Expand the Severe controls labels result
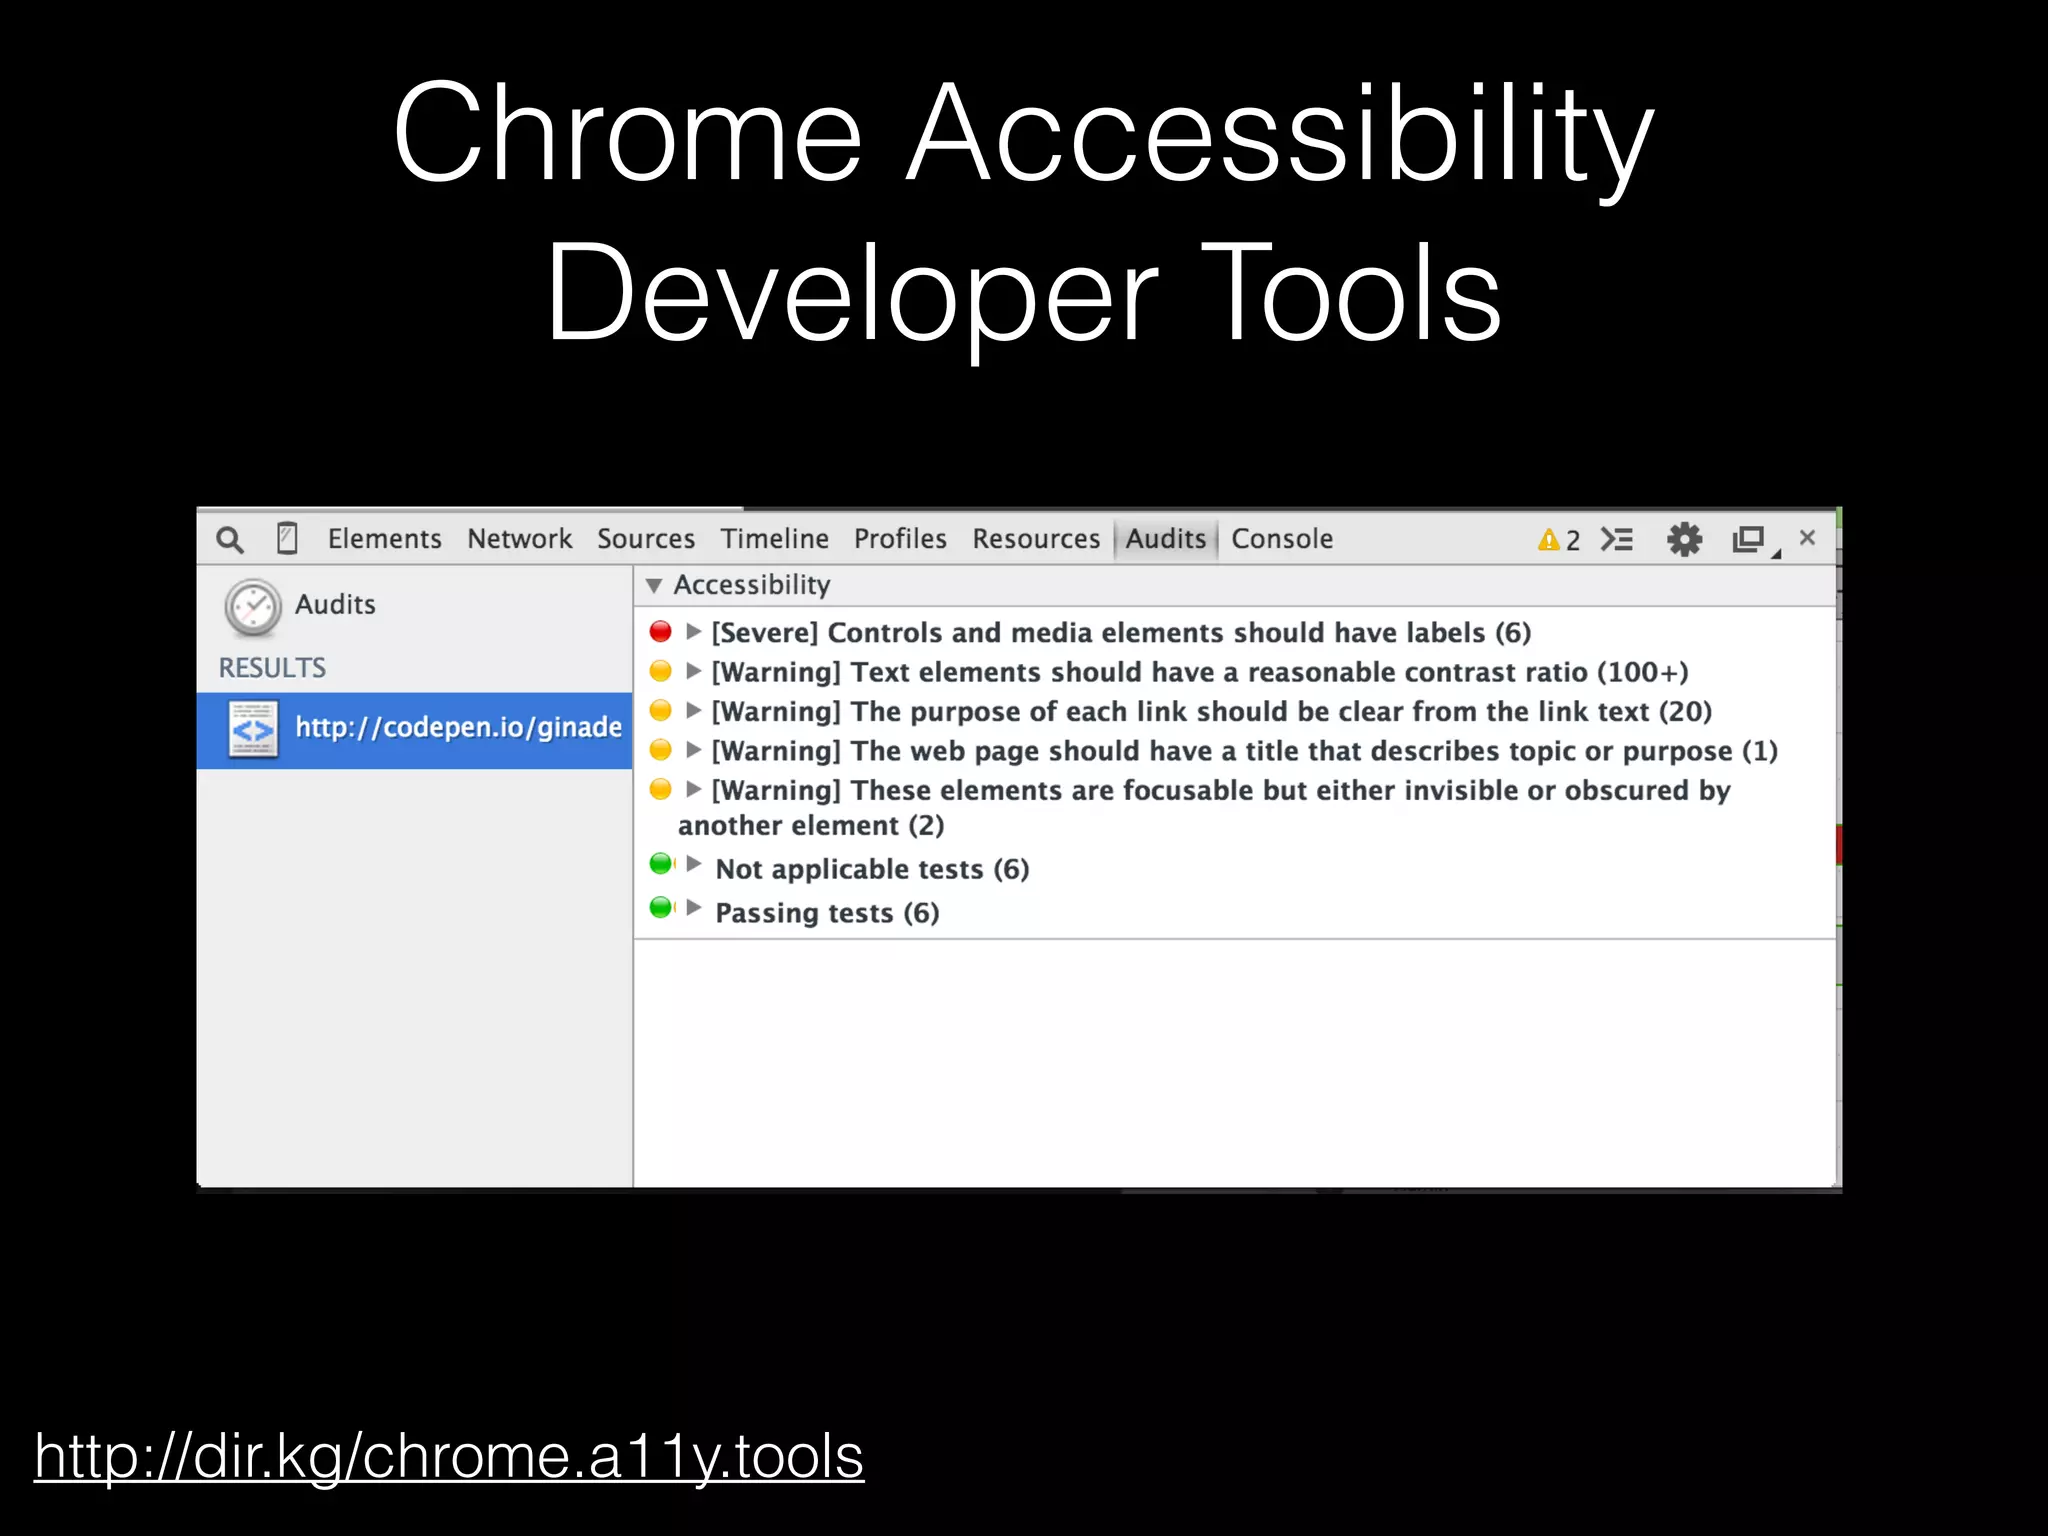Viewport: 2048px width, 1536px height. (693, 632)
